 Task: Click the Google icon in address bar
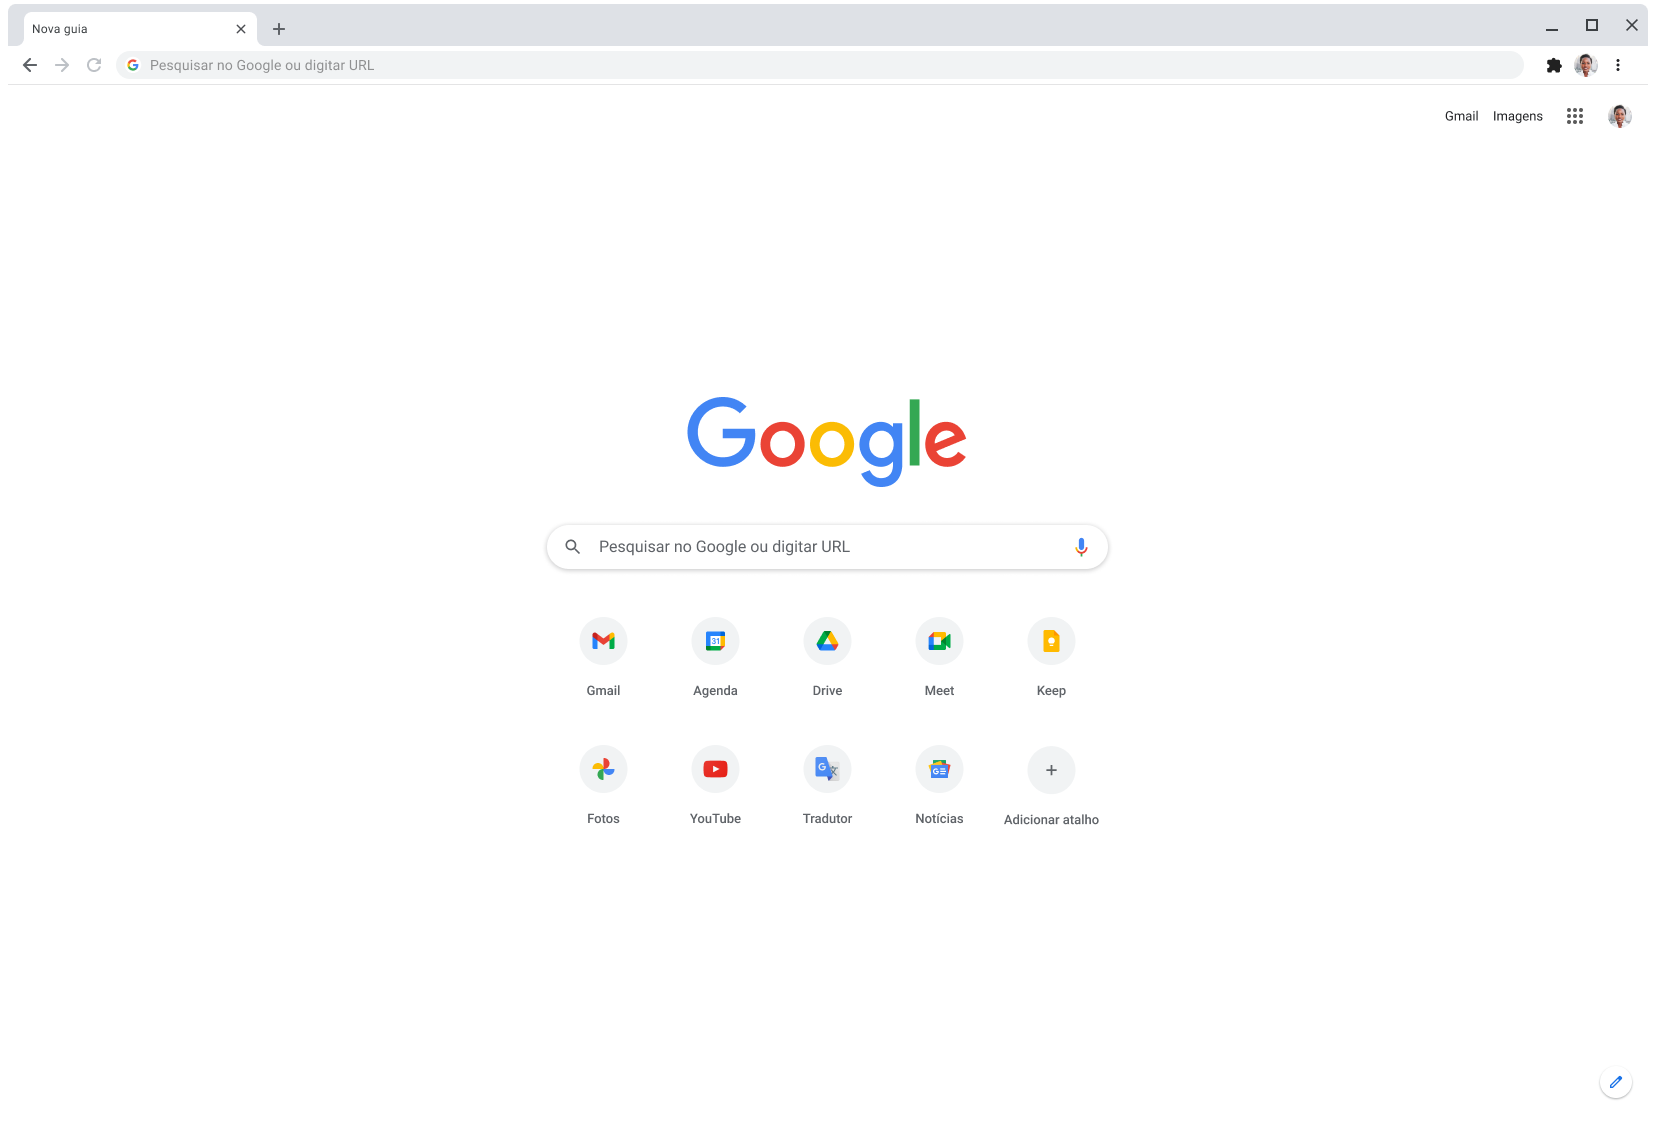(133, 65)
